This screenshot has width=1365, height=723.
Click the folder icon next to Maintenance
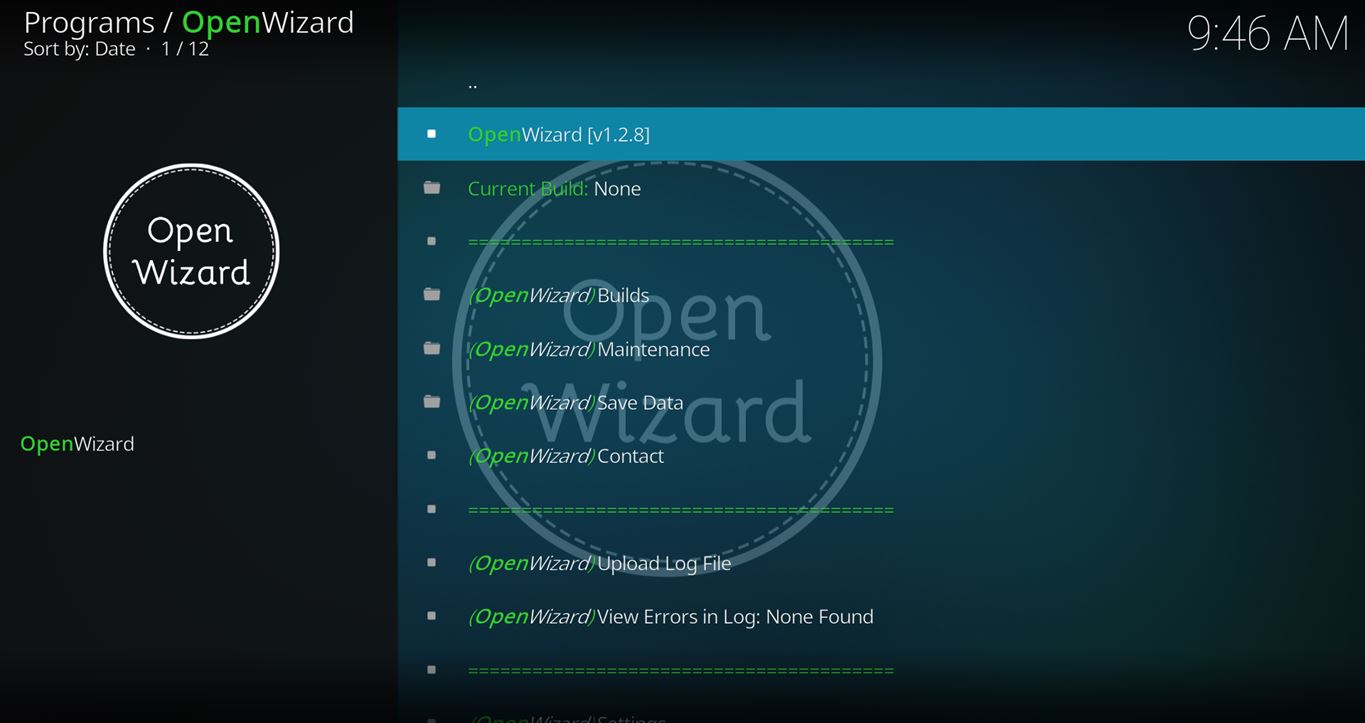click(x=431, y=349)
